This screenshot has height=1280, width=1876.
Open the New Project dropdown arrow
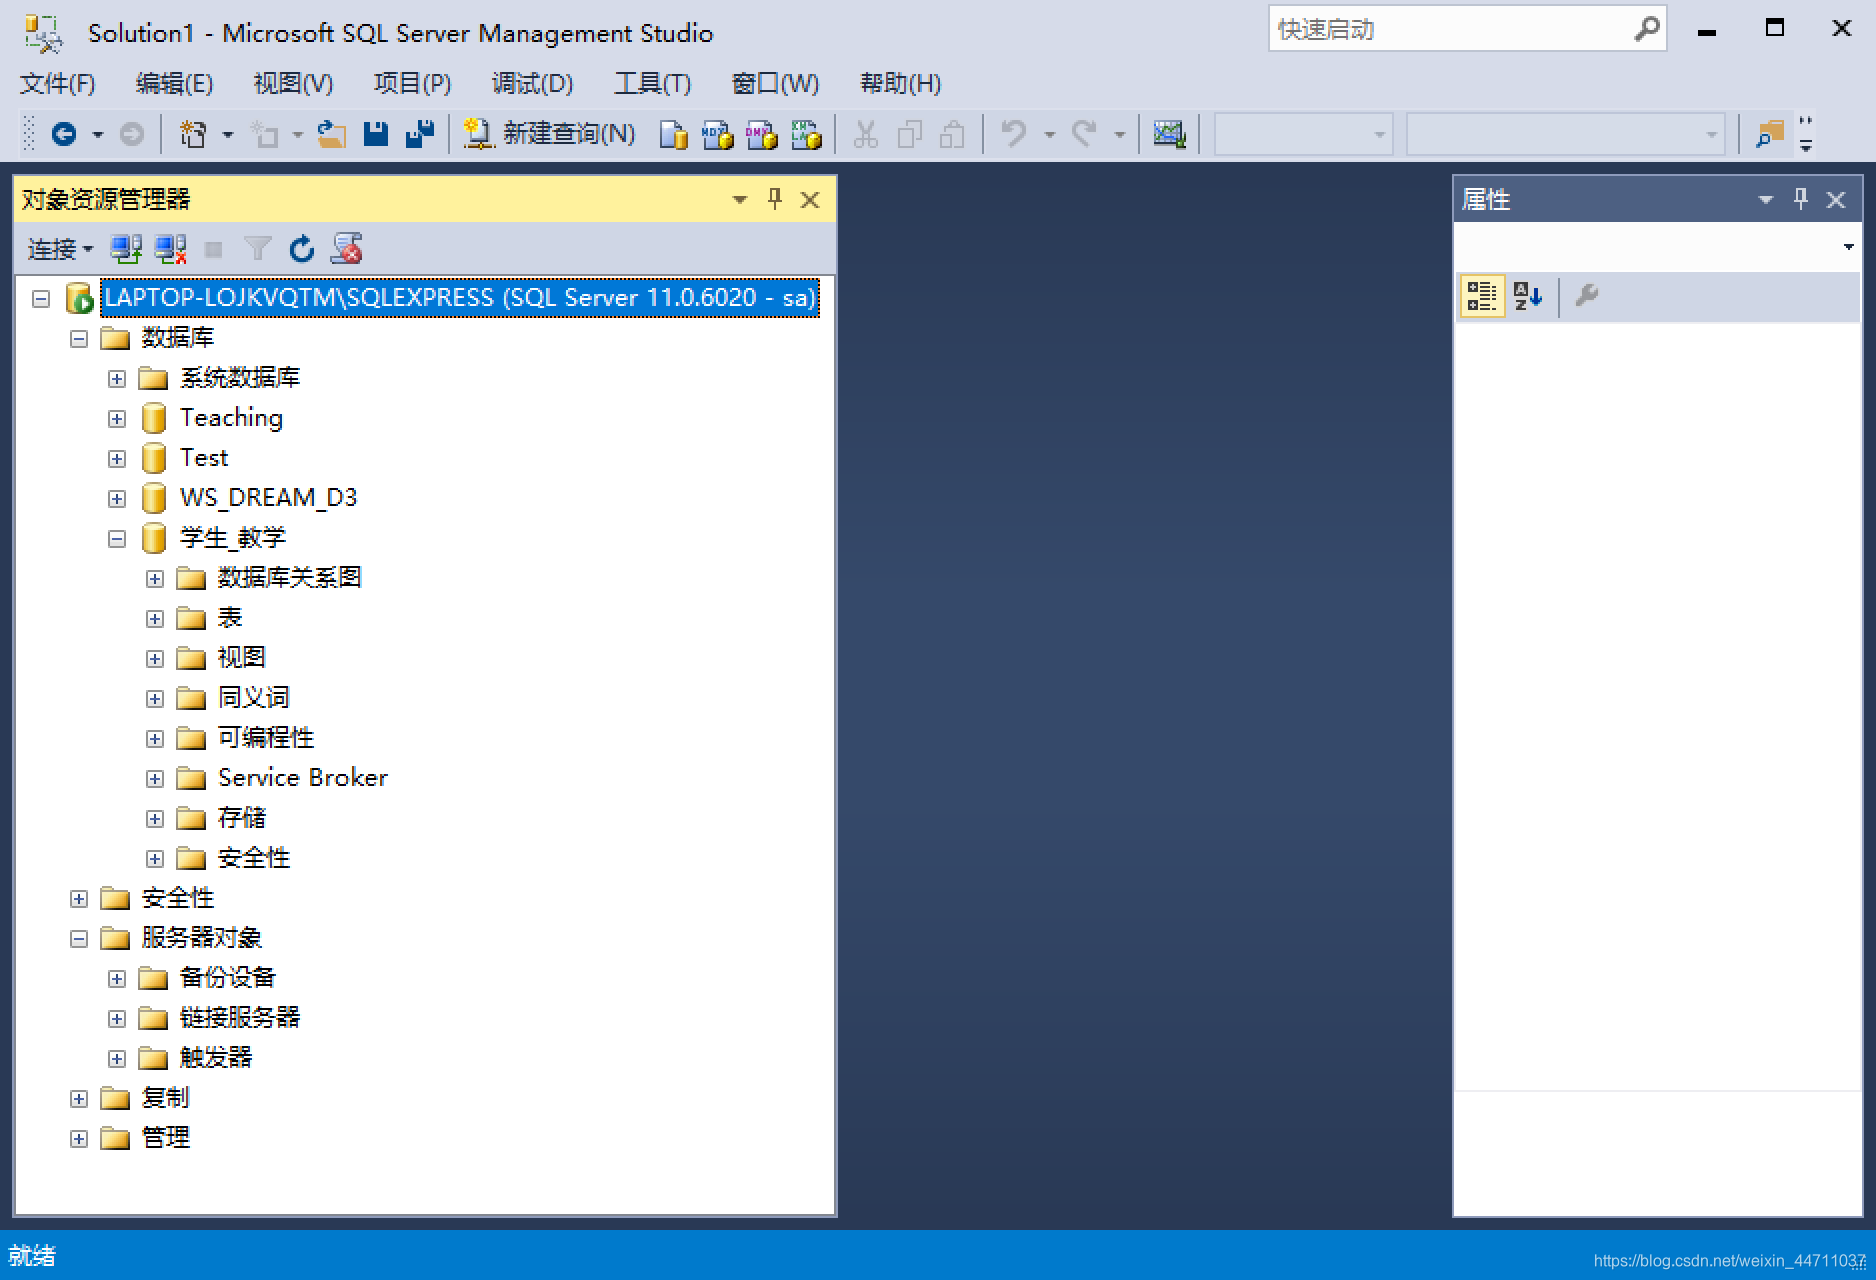pos(228,134)
